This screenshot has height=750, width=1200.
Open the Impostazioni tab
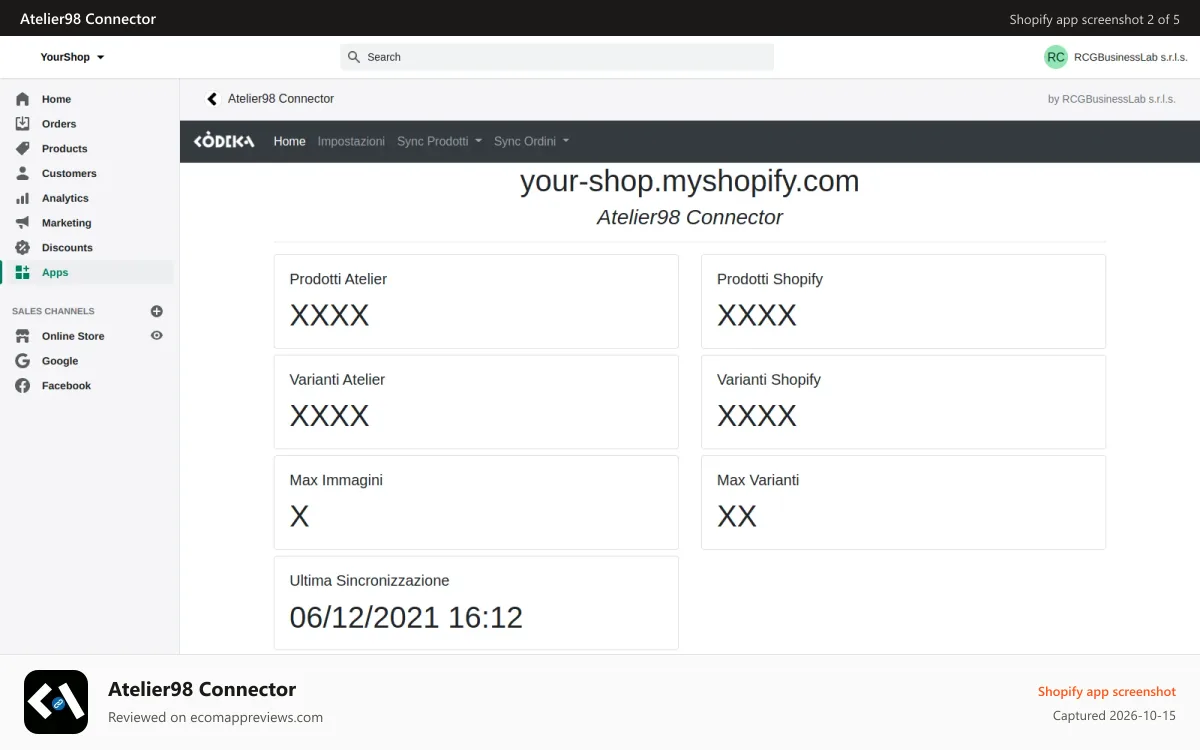coord(351,141)
